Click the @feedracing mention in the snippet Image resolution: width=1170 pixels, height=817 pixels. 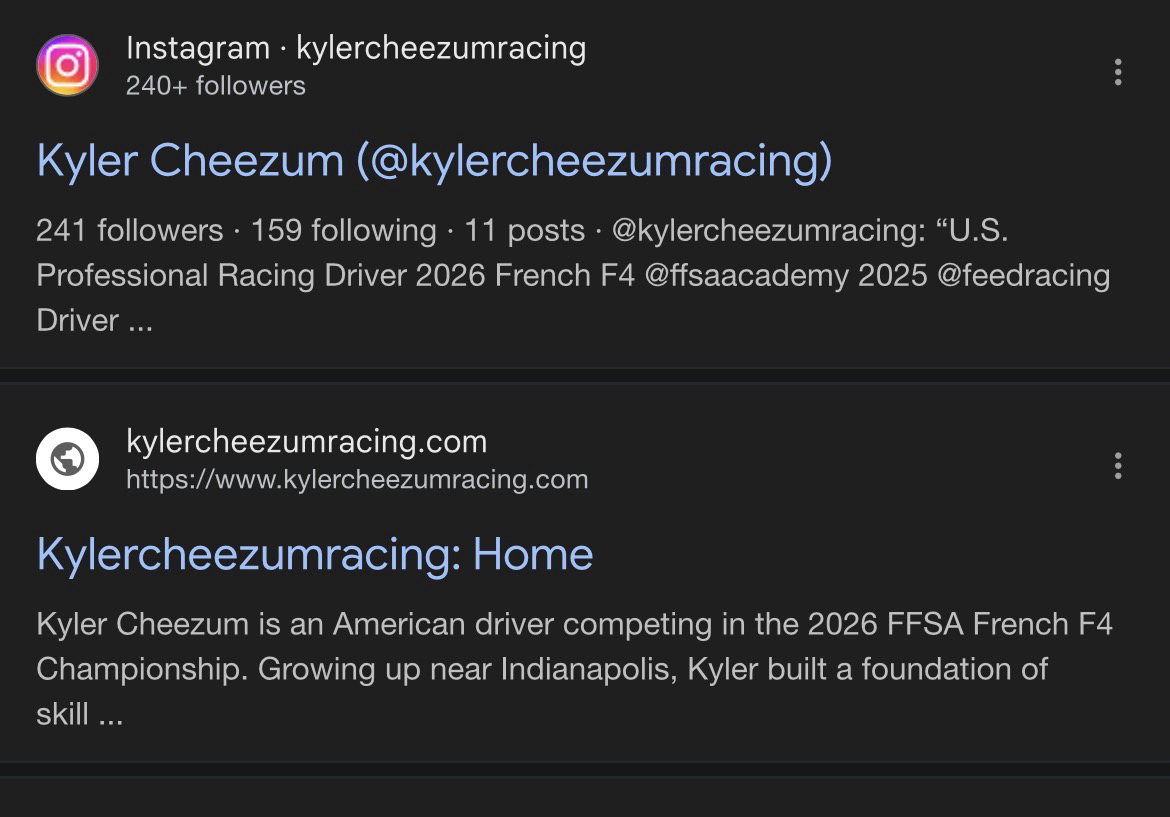pos(1023,275)
